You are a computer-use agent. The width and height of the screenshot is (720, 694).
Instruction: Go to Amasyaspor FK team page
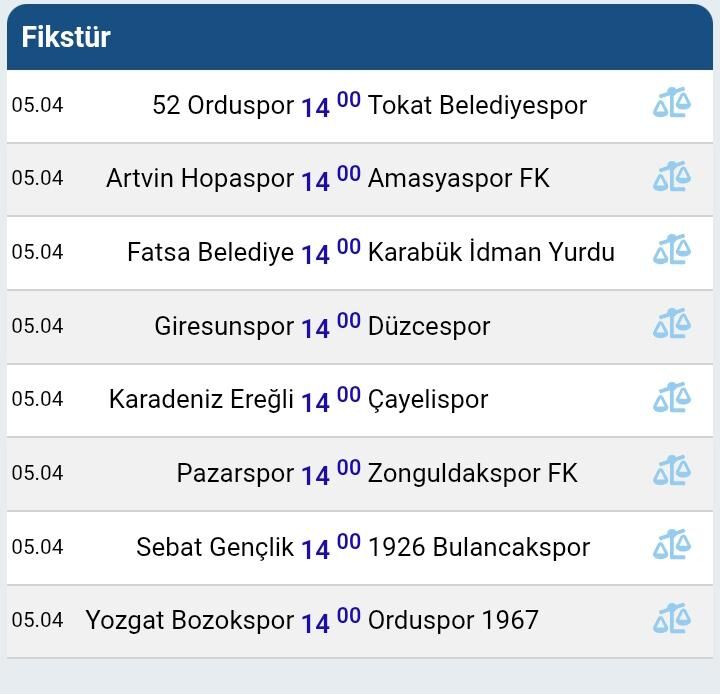(458, 178)
